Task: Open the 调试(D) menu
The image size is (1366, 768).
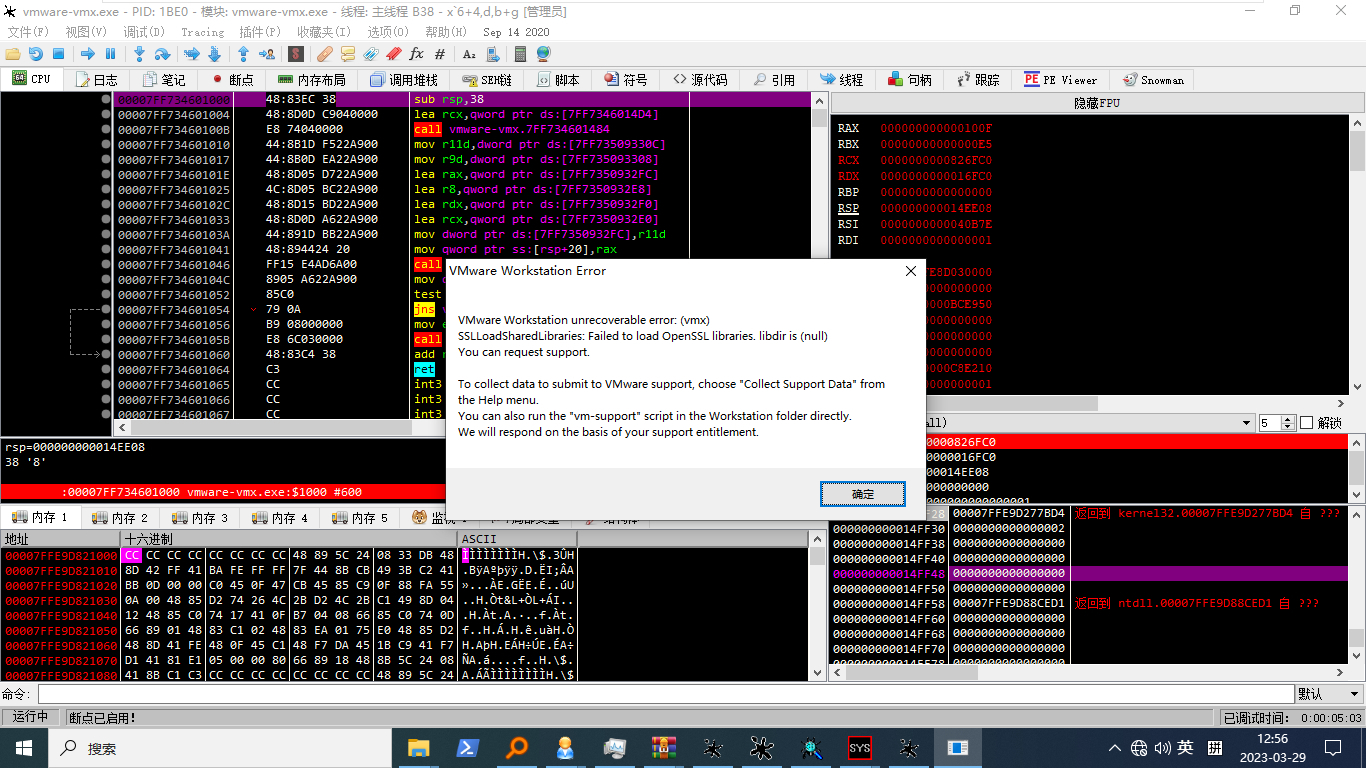Action: [x=144, y=32]
